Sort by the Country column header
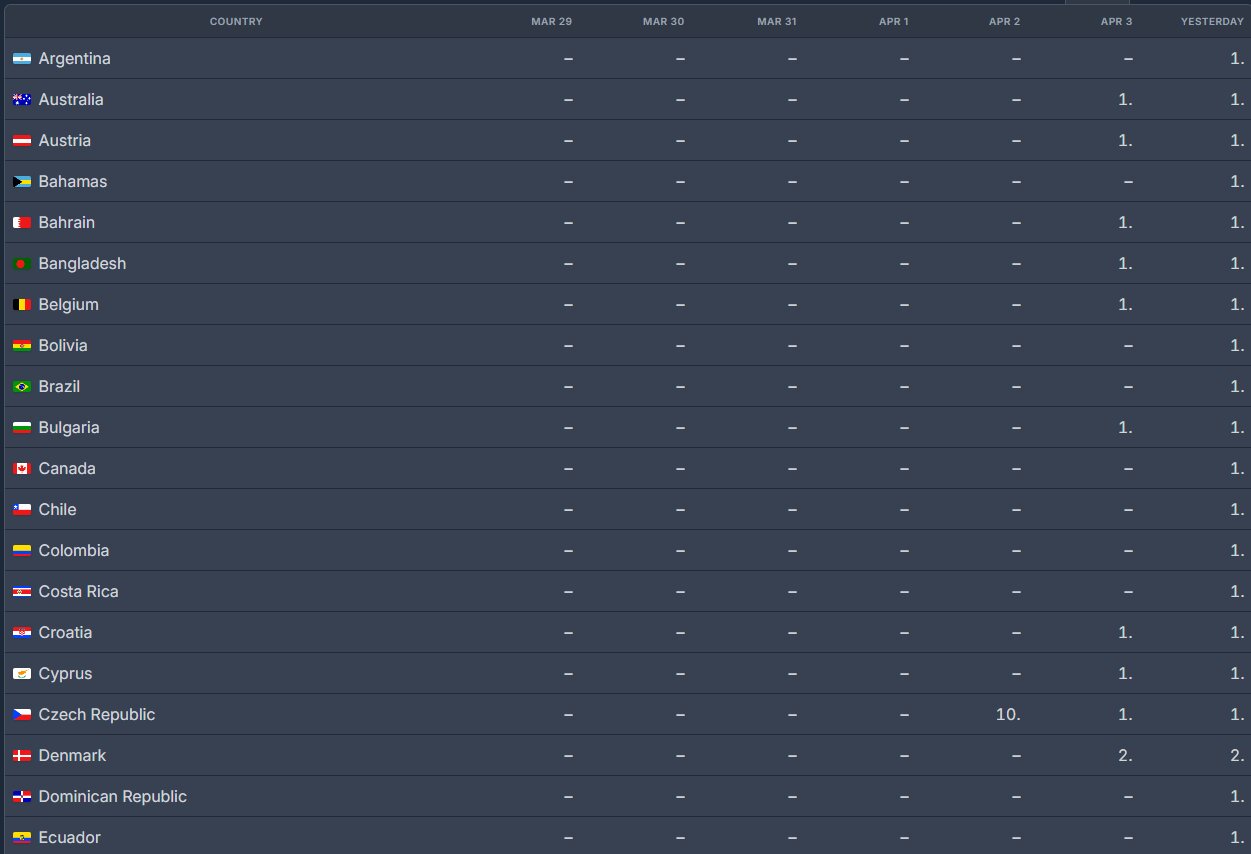Viewport: 1251px width, 854px height. (x=236, y=22)
